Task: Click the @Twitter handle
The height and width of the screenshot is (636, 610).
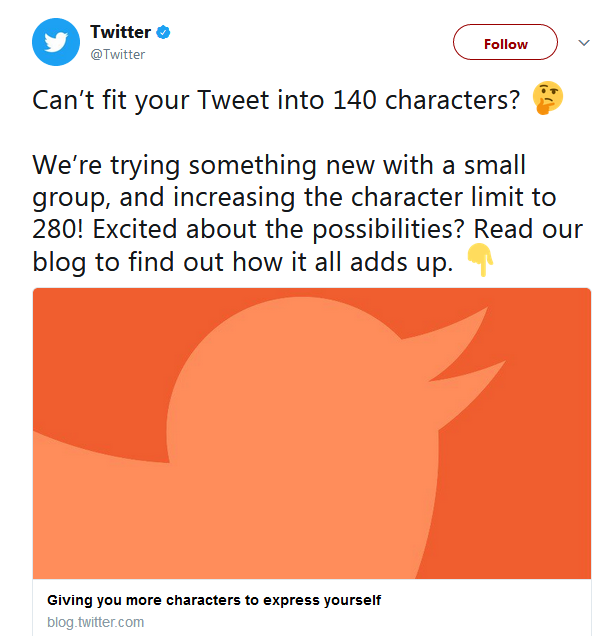Action: click(x=118, y=54)
